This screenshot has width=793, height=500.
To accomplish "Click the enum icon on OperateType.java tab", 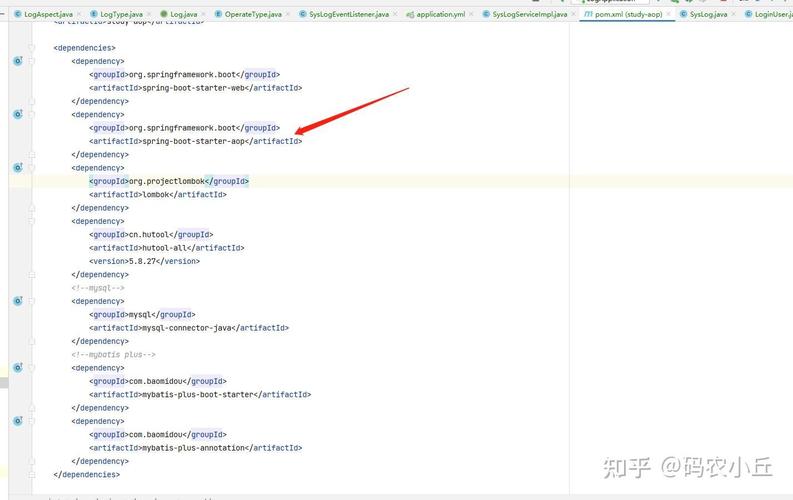I will tap(218, 14).
